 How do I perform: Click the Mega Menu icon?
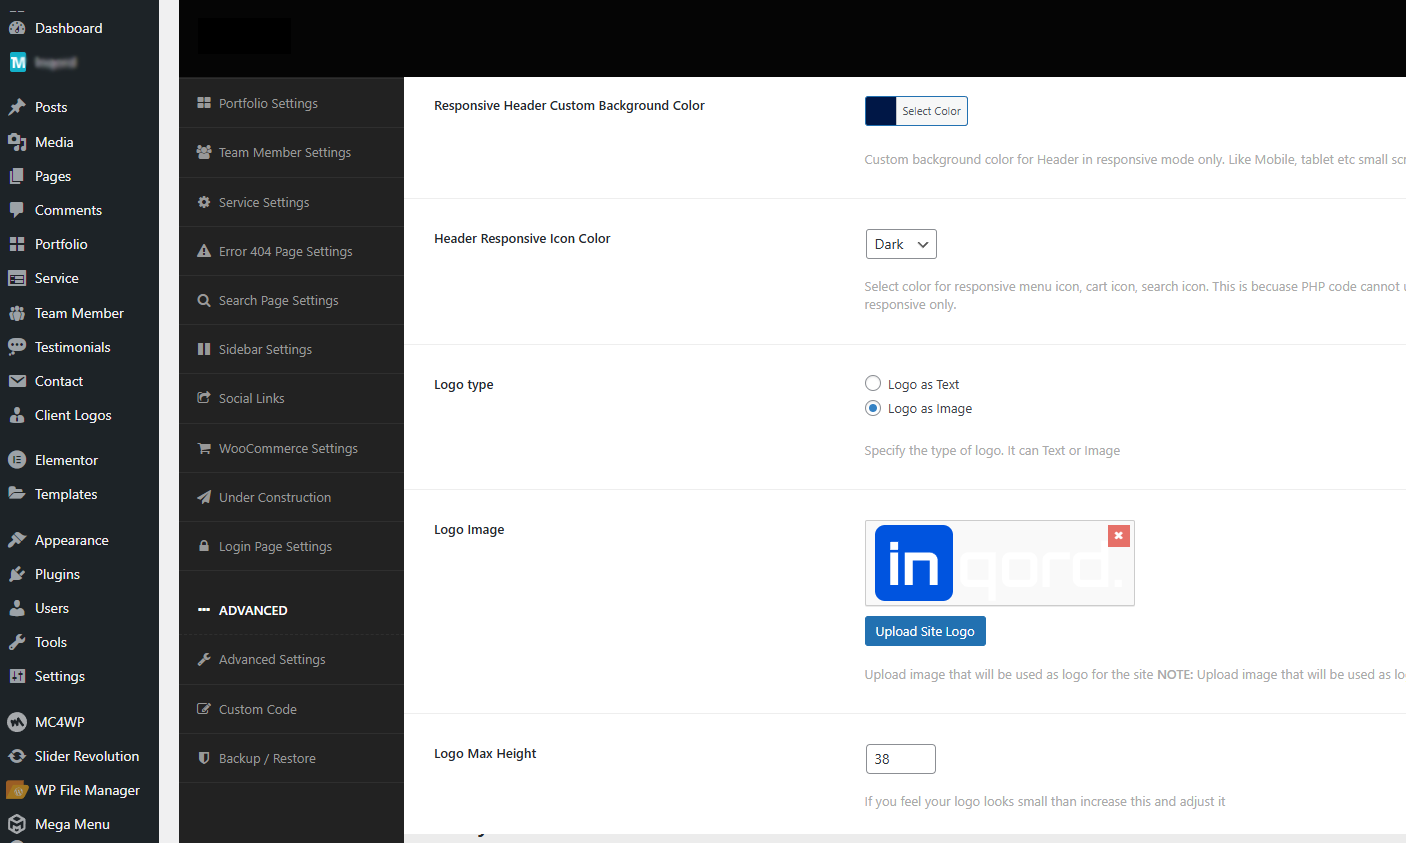tap(17, 824)
